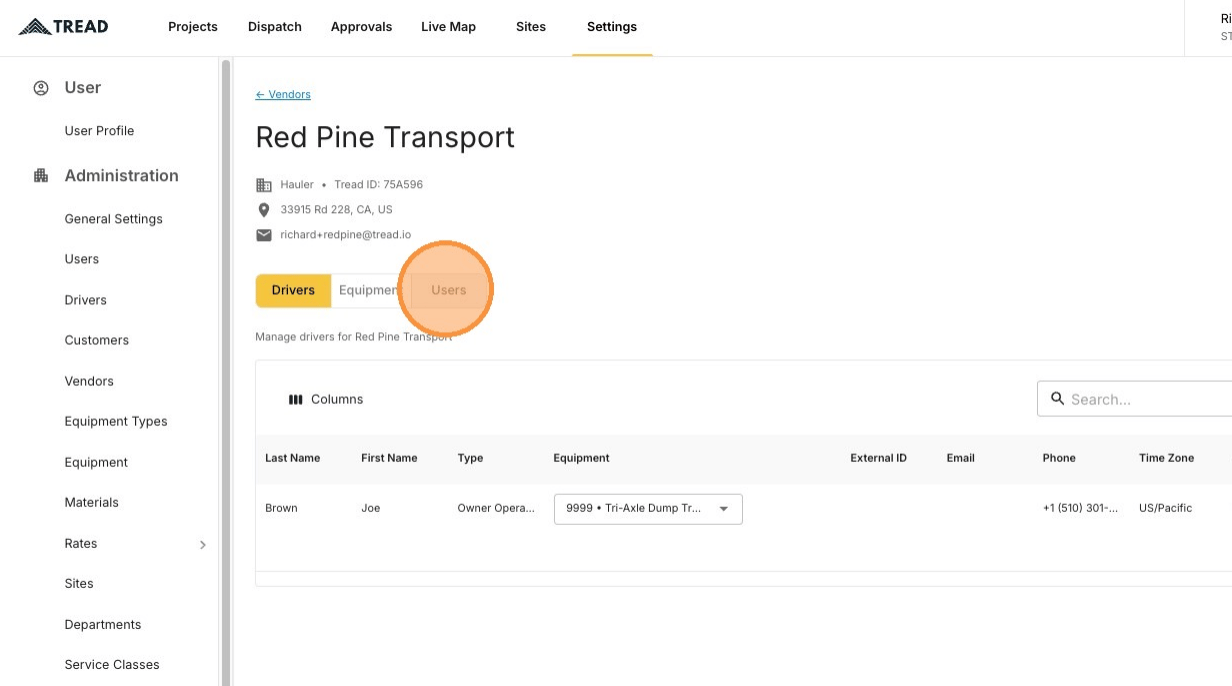Click the 'US/Pacific' time zone cell
The image size is (1232, 686).
tap(1165, 508)
